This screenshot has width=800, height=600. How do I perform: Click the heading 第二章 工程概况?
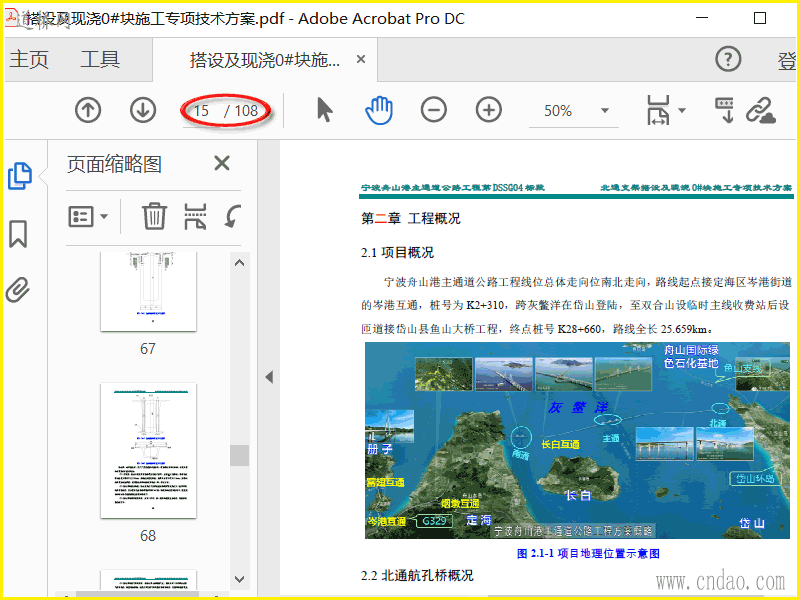click(x=411, y=218)
